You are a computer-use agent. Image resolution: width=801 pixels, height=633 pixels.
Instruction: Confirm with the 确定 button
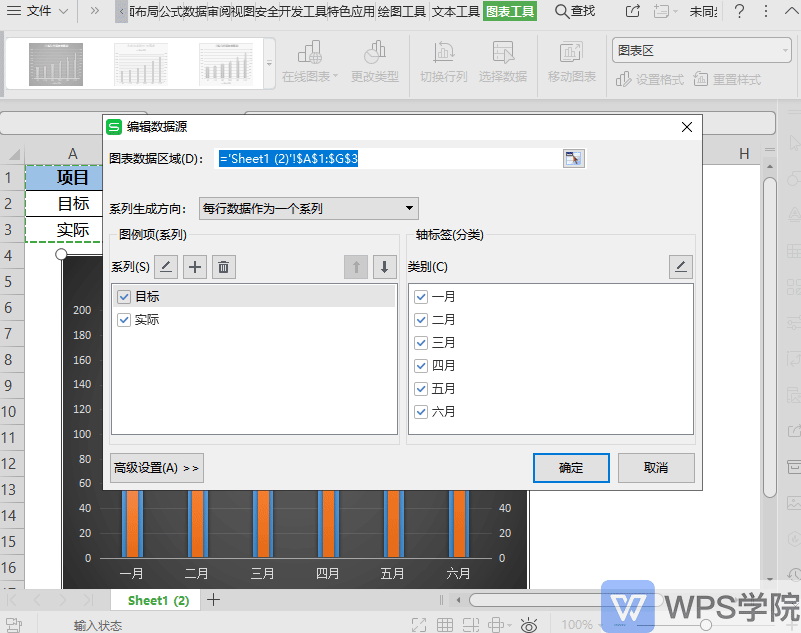pos(571,468)
